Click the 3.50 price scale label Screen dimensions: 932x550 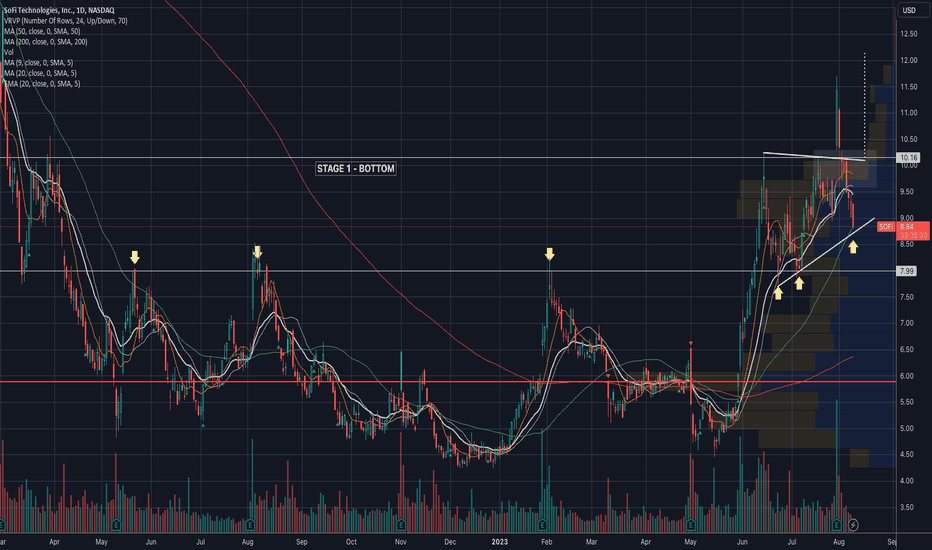(x=907, y=507)
